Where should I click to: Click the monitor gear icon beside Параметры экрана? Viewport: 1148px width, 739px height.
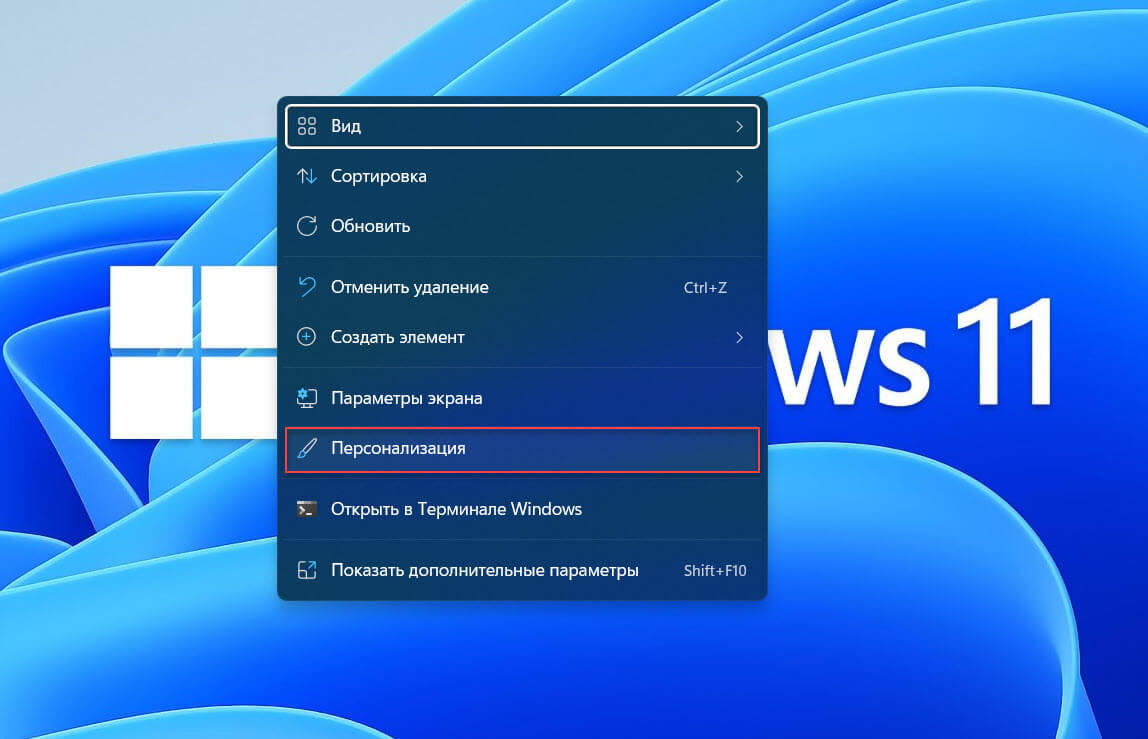pyautogui.click(x=307, y=398)
